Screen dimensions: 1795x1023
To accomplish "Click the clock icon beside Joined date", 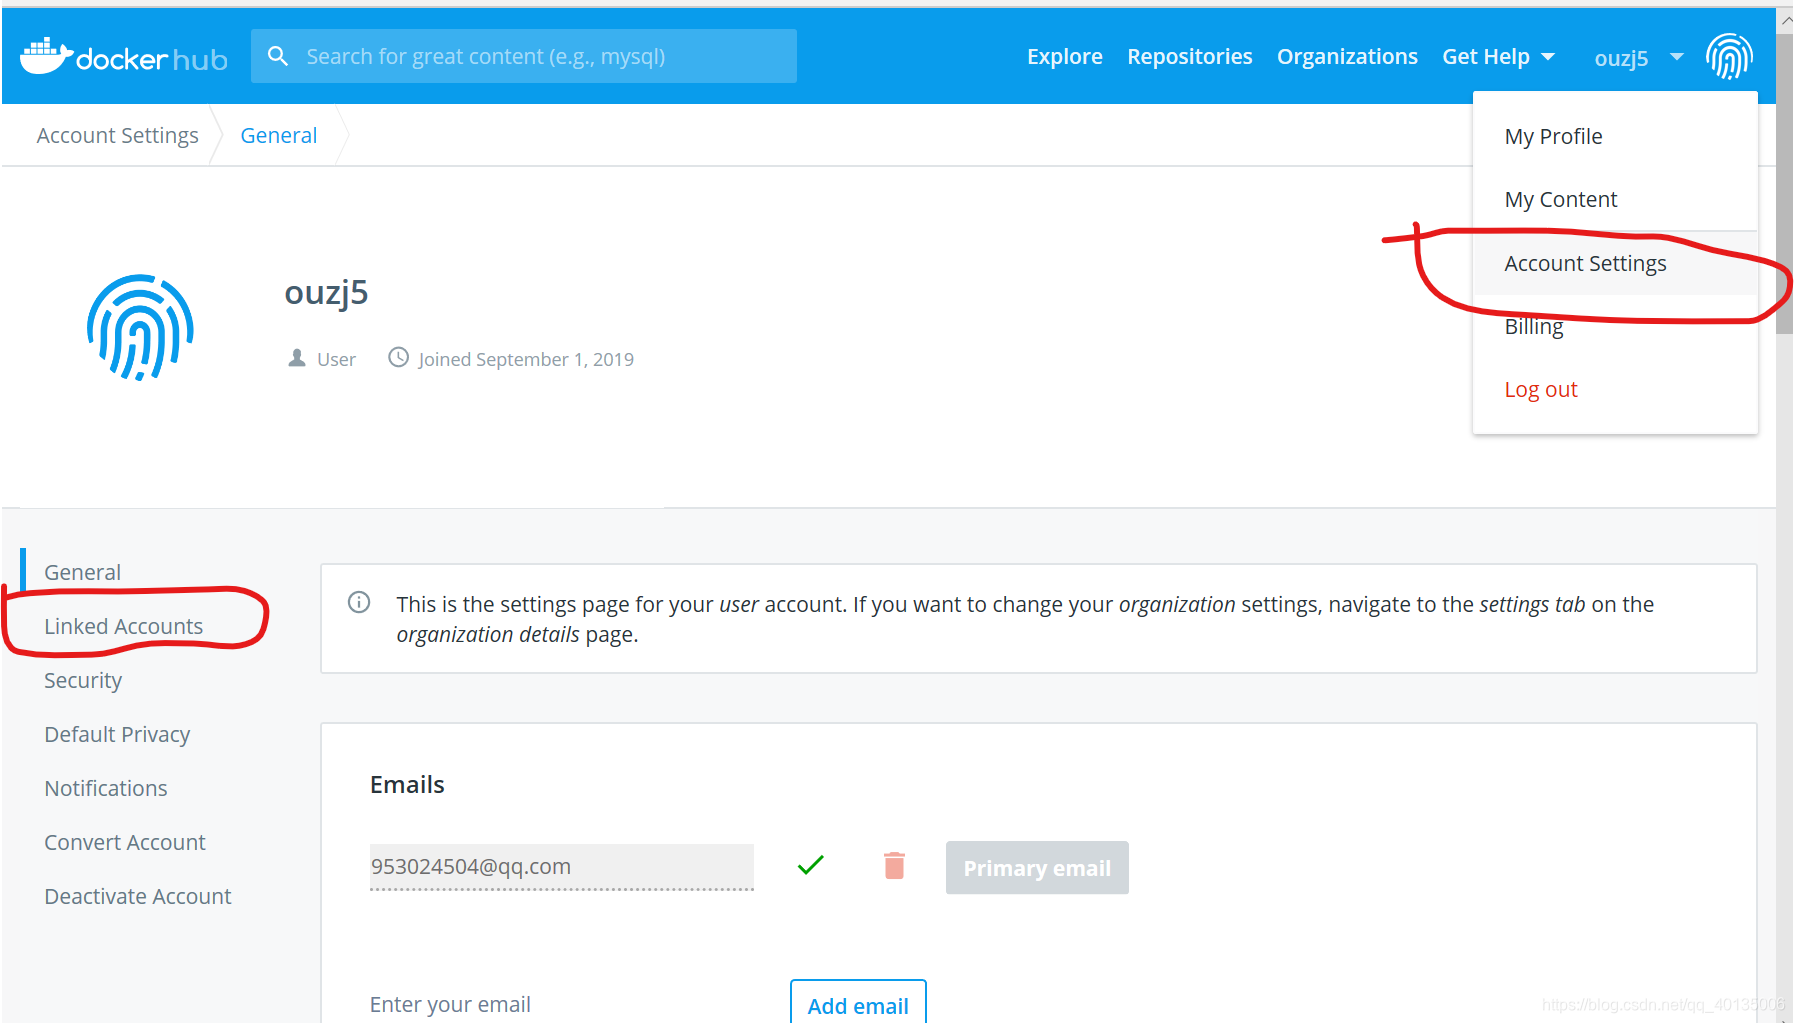I will click(399, 357).
